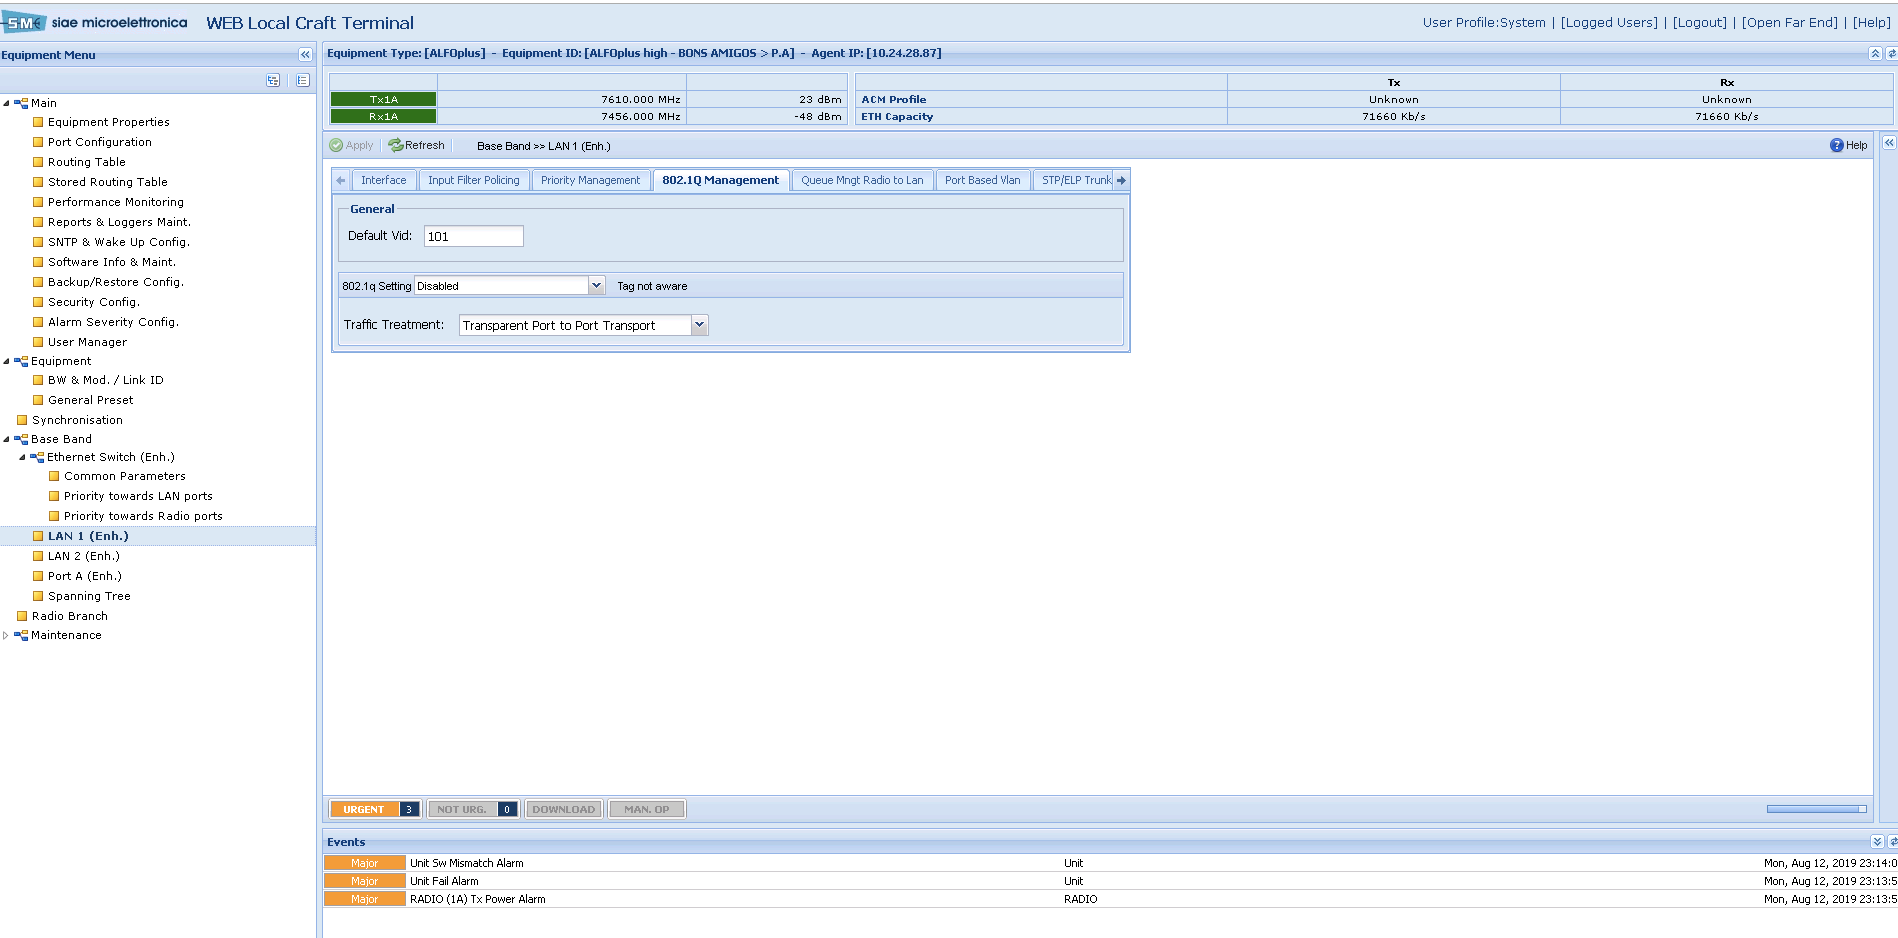Click the Unit Sw Mismatch Alarm event row
The width and height of the screenshot is (1898, 938).
tap(1110, 863)
